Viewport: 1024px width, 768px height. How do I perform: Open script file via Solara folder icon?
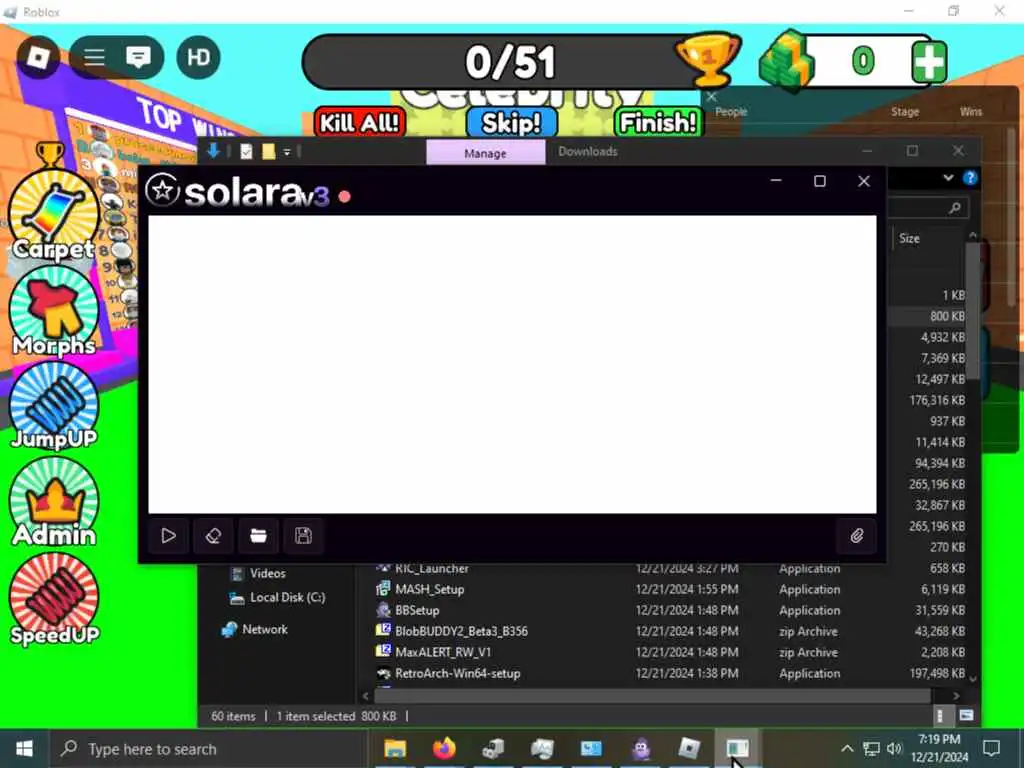pos(259,536)
